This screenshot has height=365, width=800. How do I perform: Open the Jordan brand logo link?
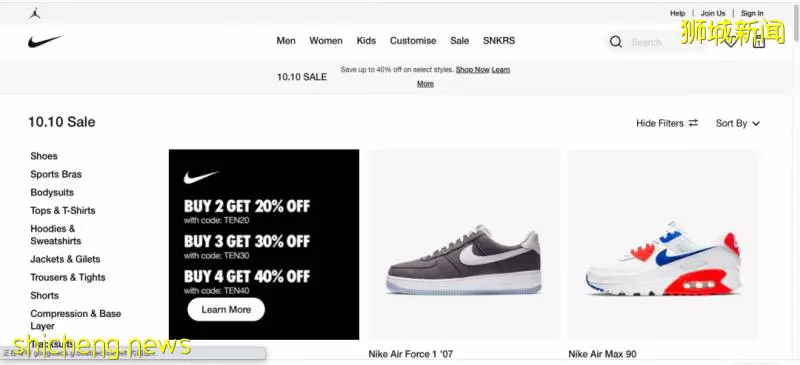tap(35, 13)
